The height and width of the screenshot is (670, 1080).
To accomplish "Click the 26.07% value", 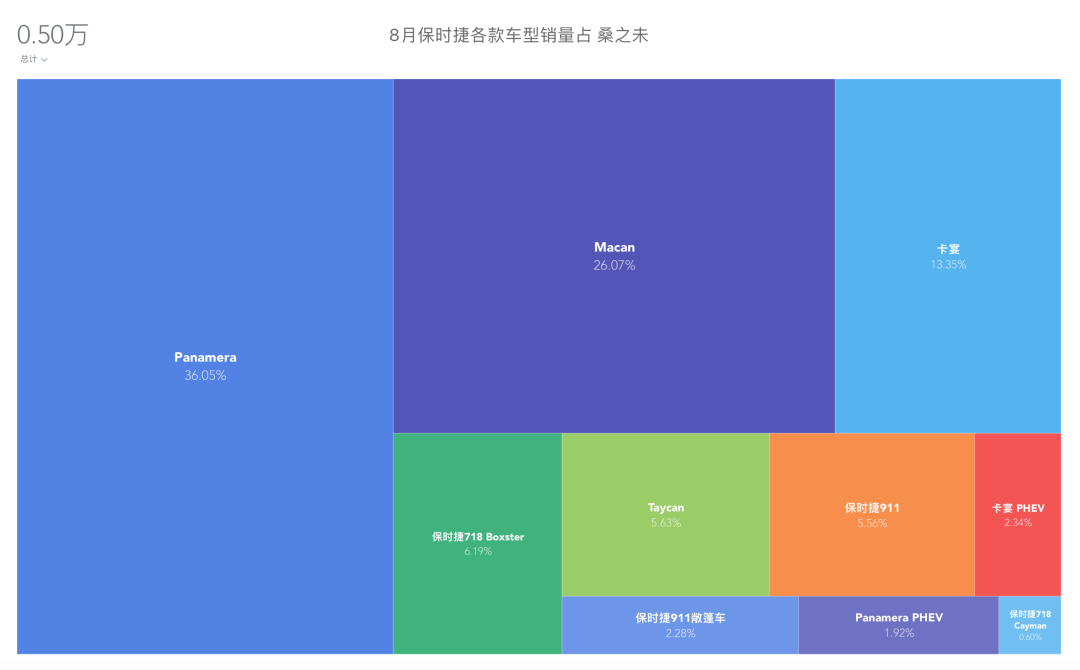I will tap(614, 265).
